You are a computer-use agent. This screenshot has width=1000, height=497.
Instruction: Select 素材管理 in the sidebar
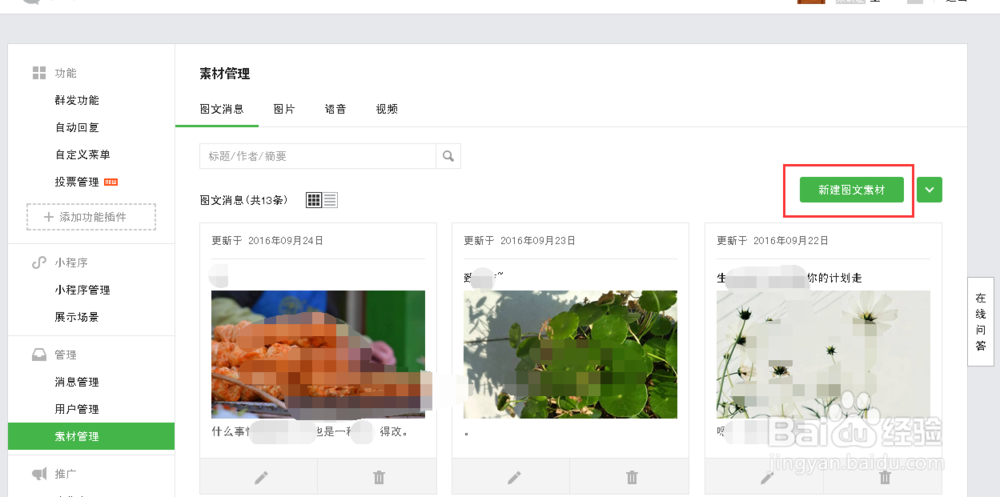[91, 436]
